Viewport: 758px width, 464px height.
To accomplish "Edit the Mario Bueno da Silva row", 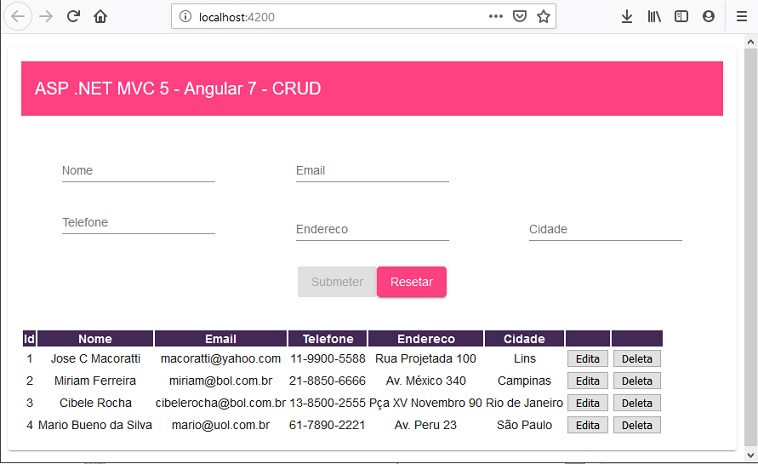I will [587, 425].
